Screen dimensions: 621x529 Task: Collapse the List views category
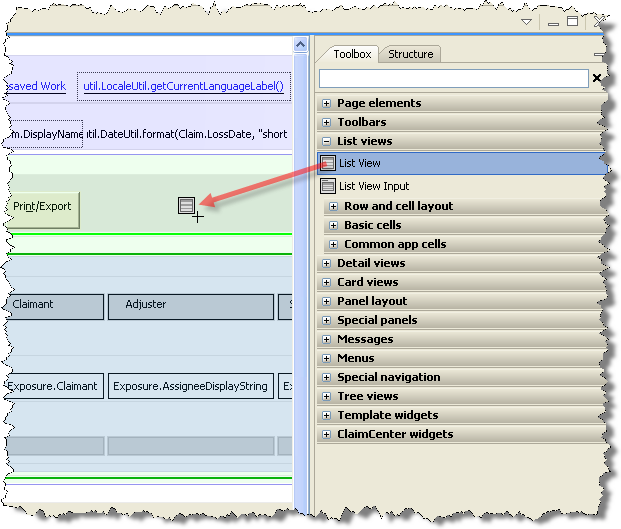coord(326,141)
